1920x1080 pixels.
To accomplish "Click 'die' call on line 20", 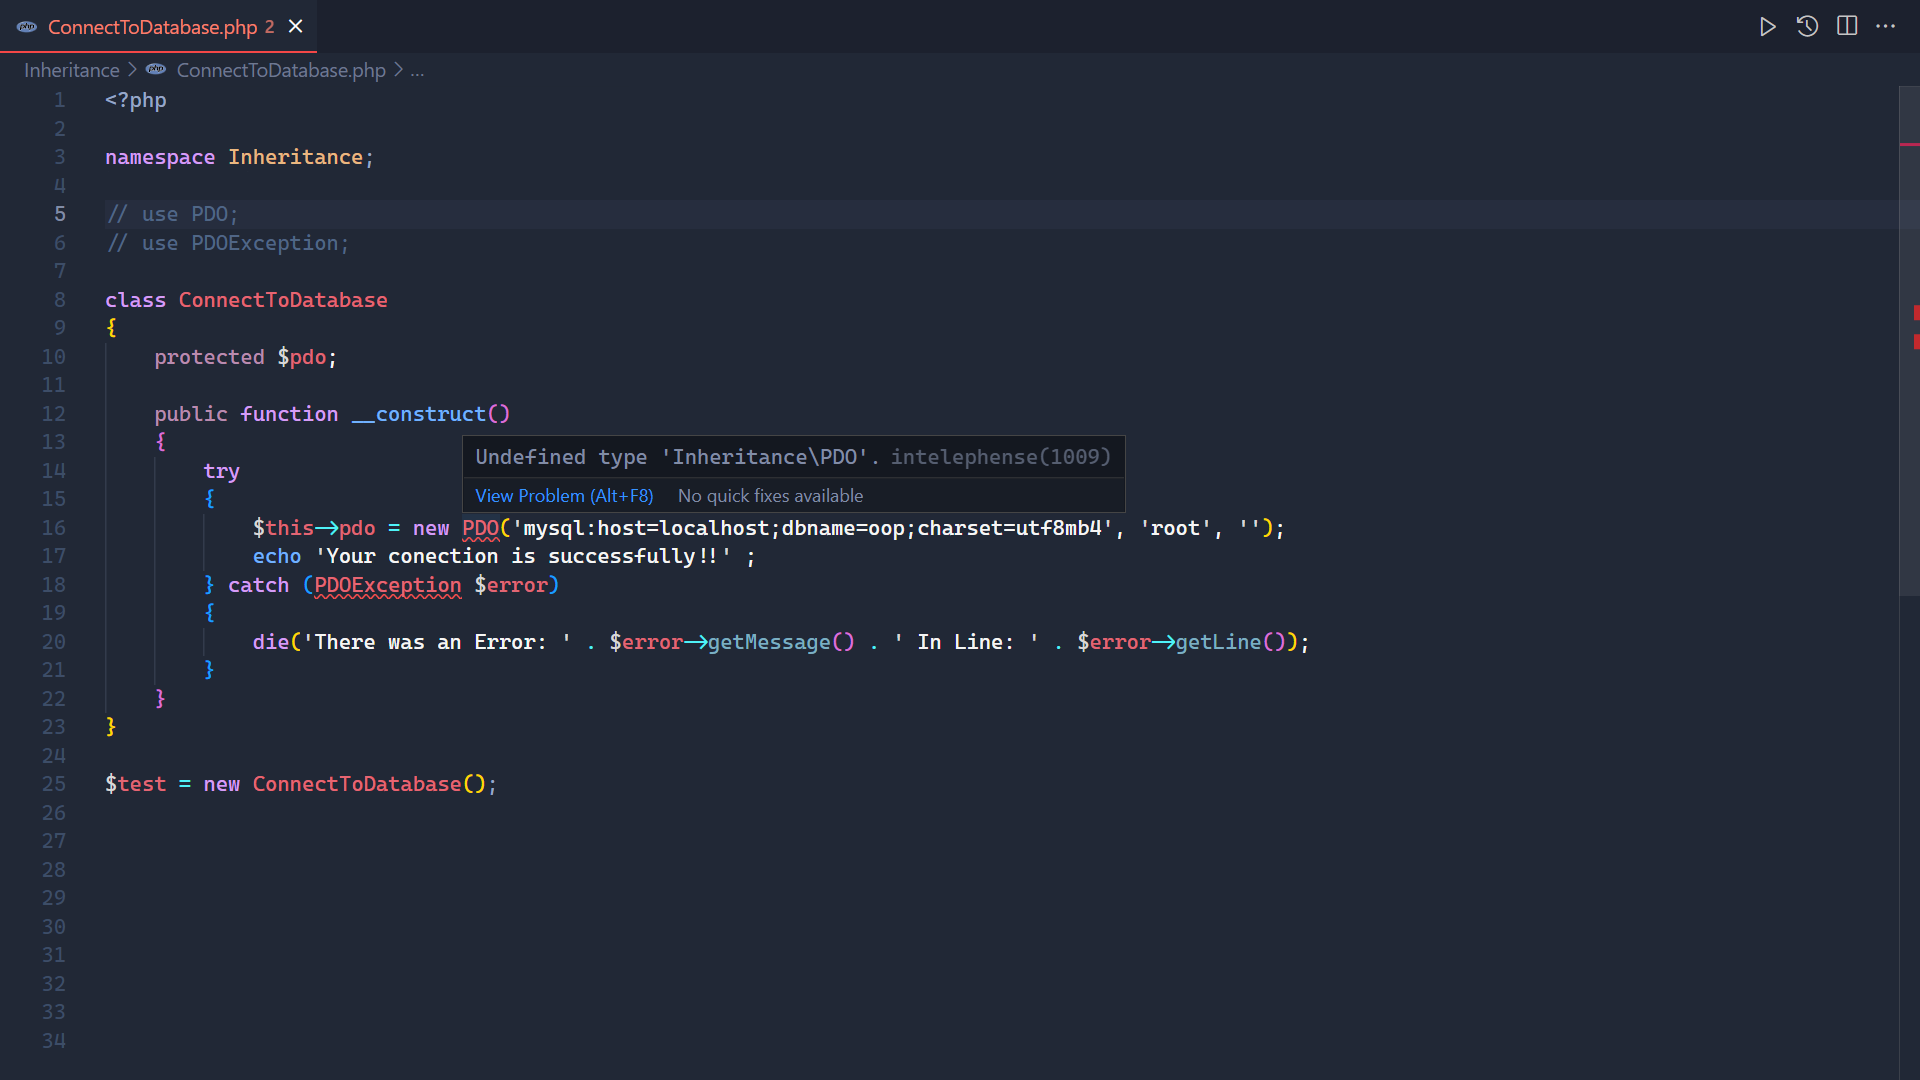I will click(271, 642).
